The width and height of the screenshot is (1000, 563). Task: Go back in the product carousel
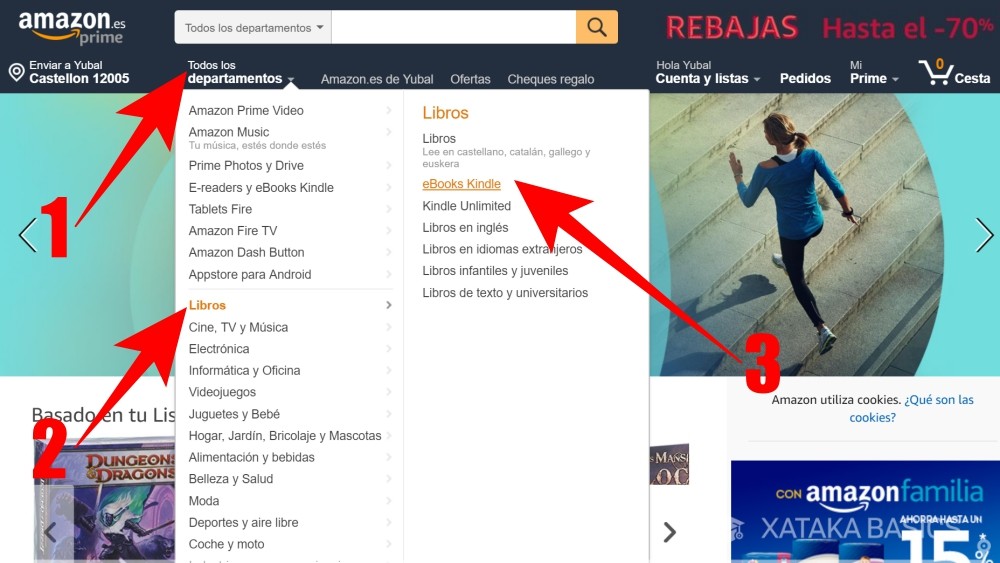pyautogui.click(x=50, y=532)
